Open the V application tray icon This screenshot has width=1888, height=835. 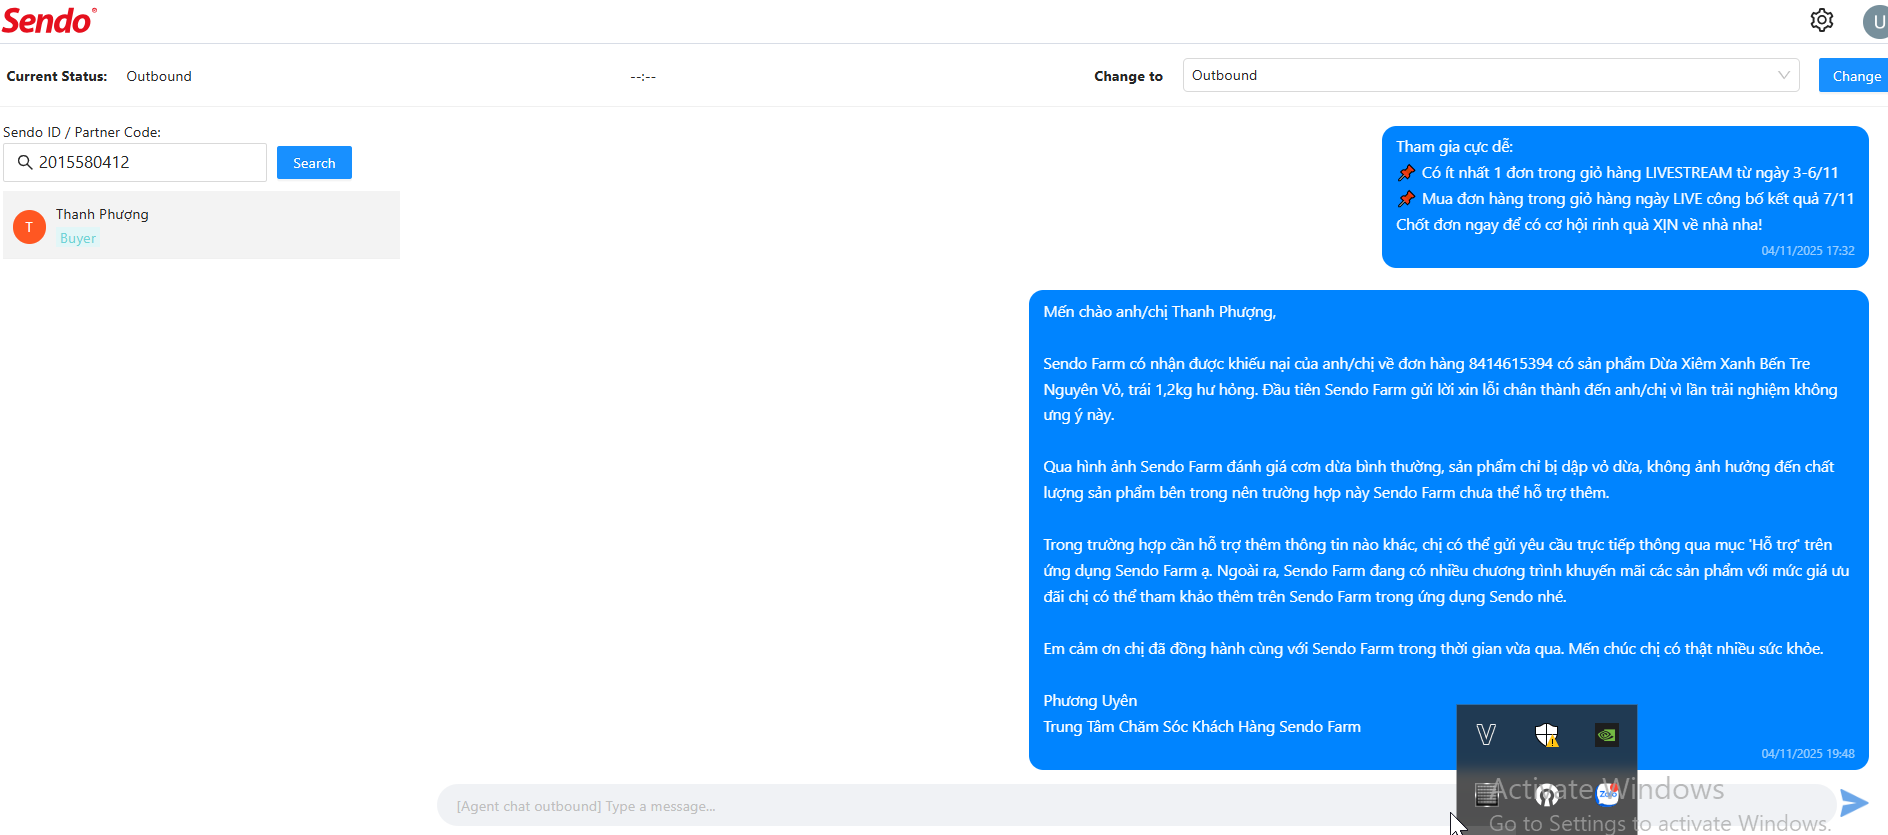pyautogui.click(x=1486, y=735)
